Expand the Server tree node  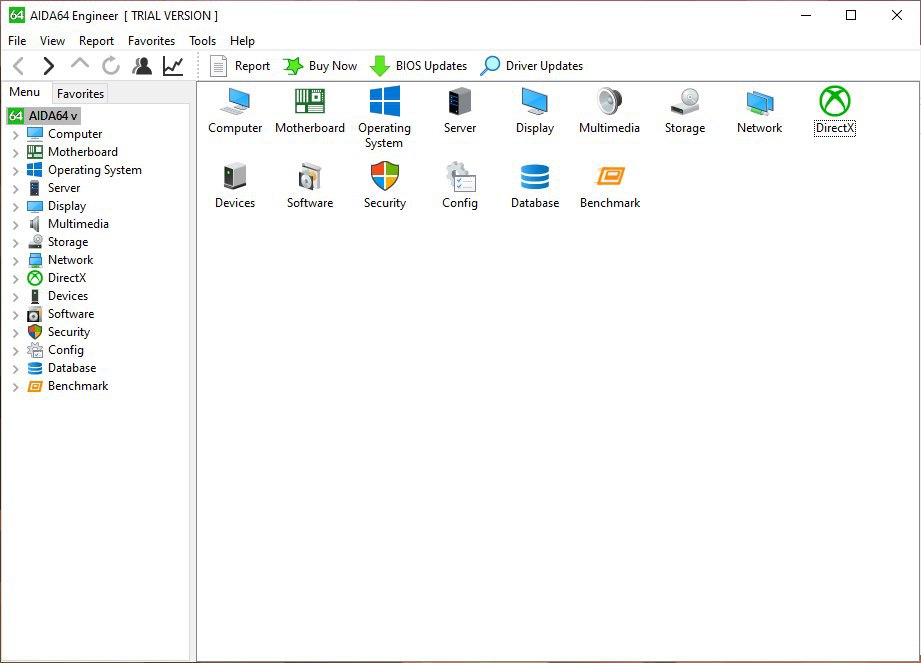point(16,189)
